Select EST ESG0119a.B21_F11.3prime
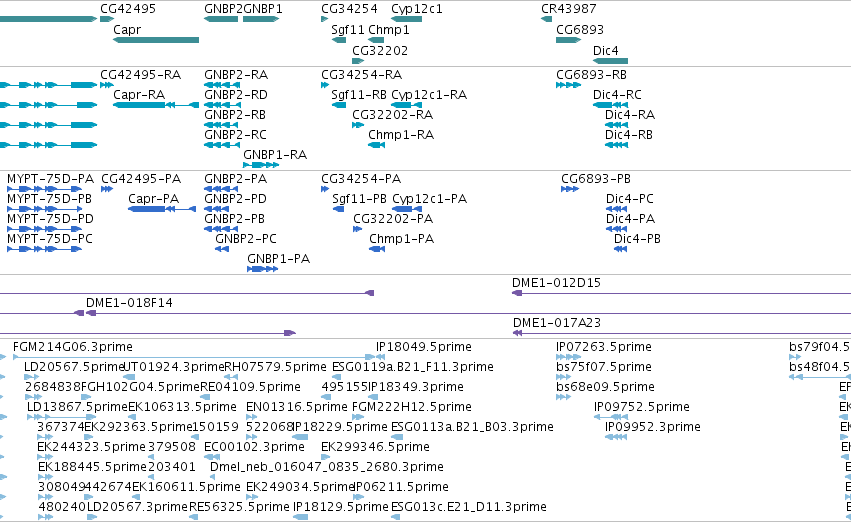851x522 pixels. click(413, 367)
